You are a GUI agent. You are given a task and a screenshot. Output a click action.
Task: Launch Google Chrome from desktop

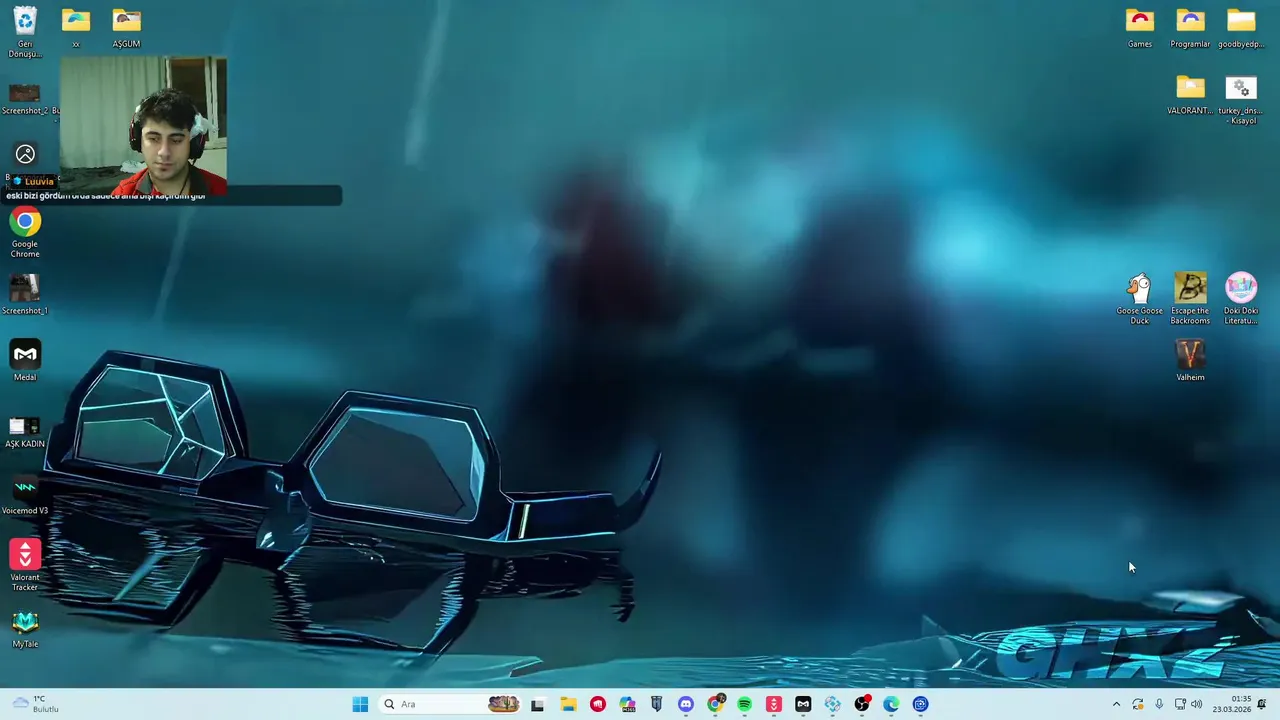point(25,232)
